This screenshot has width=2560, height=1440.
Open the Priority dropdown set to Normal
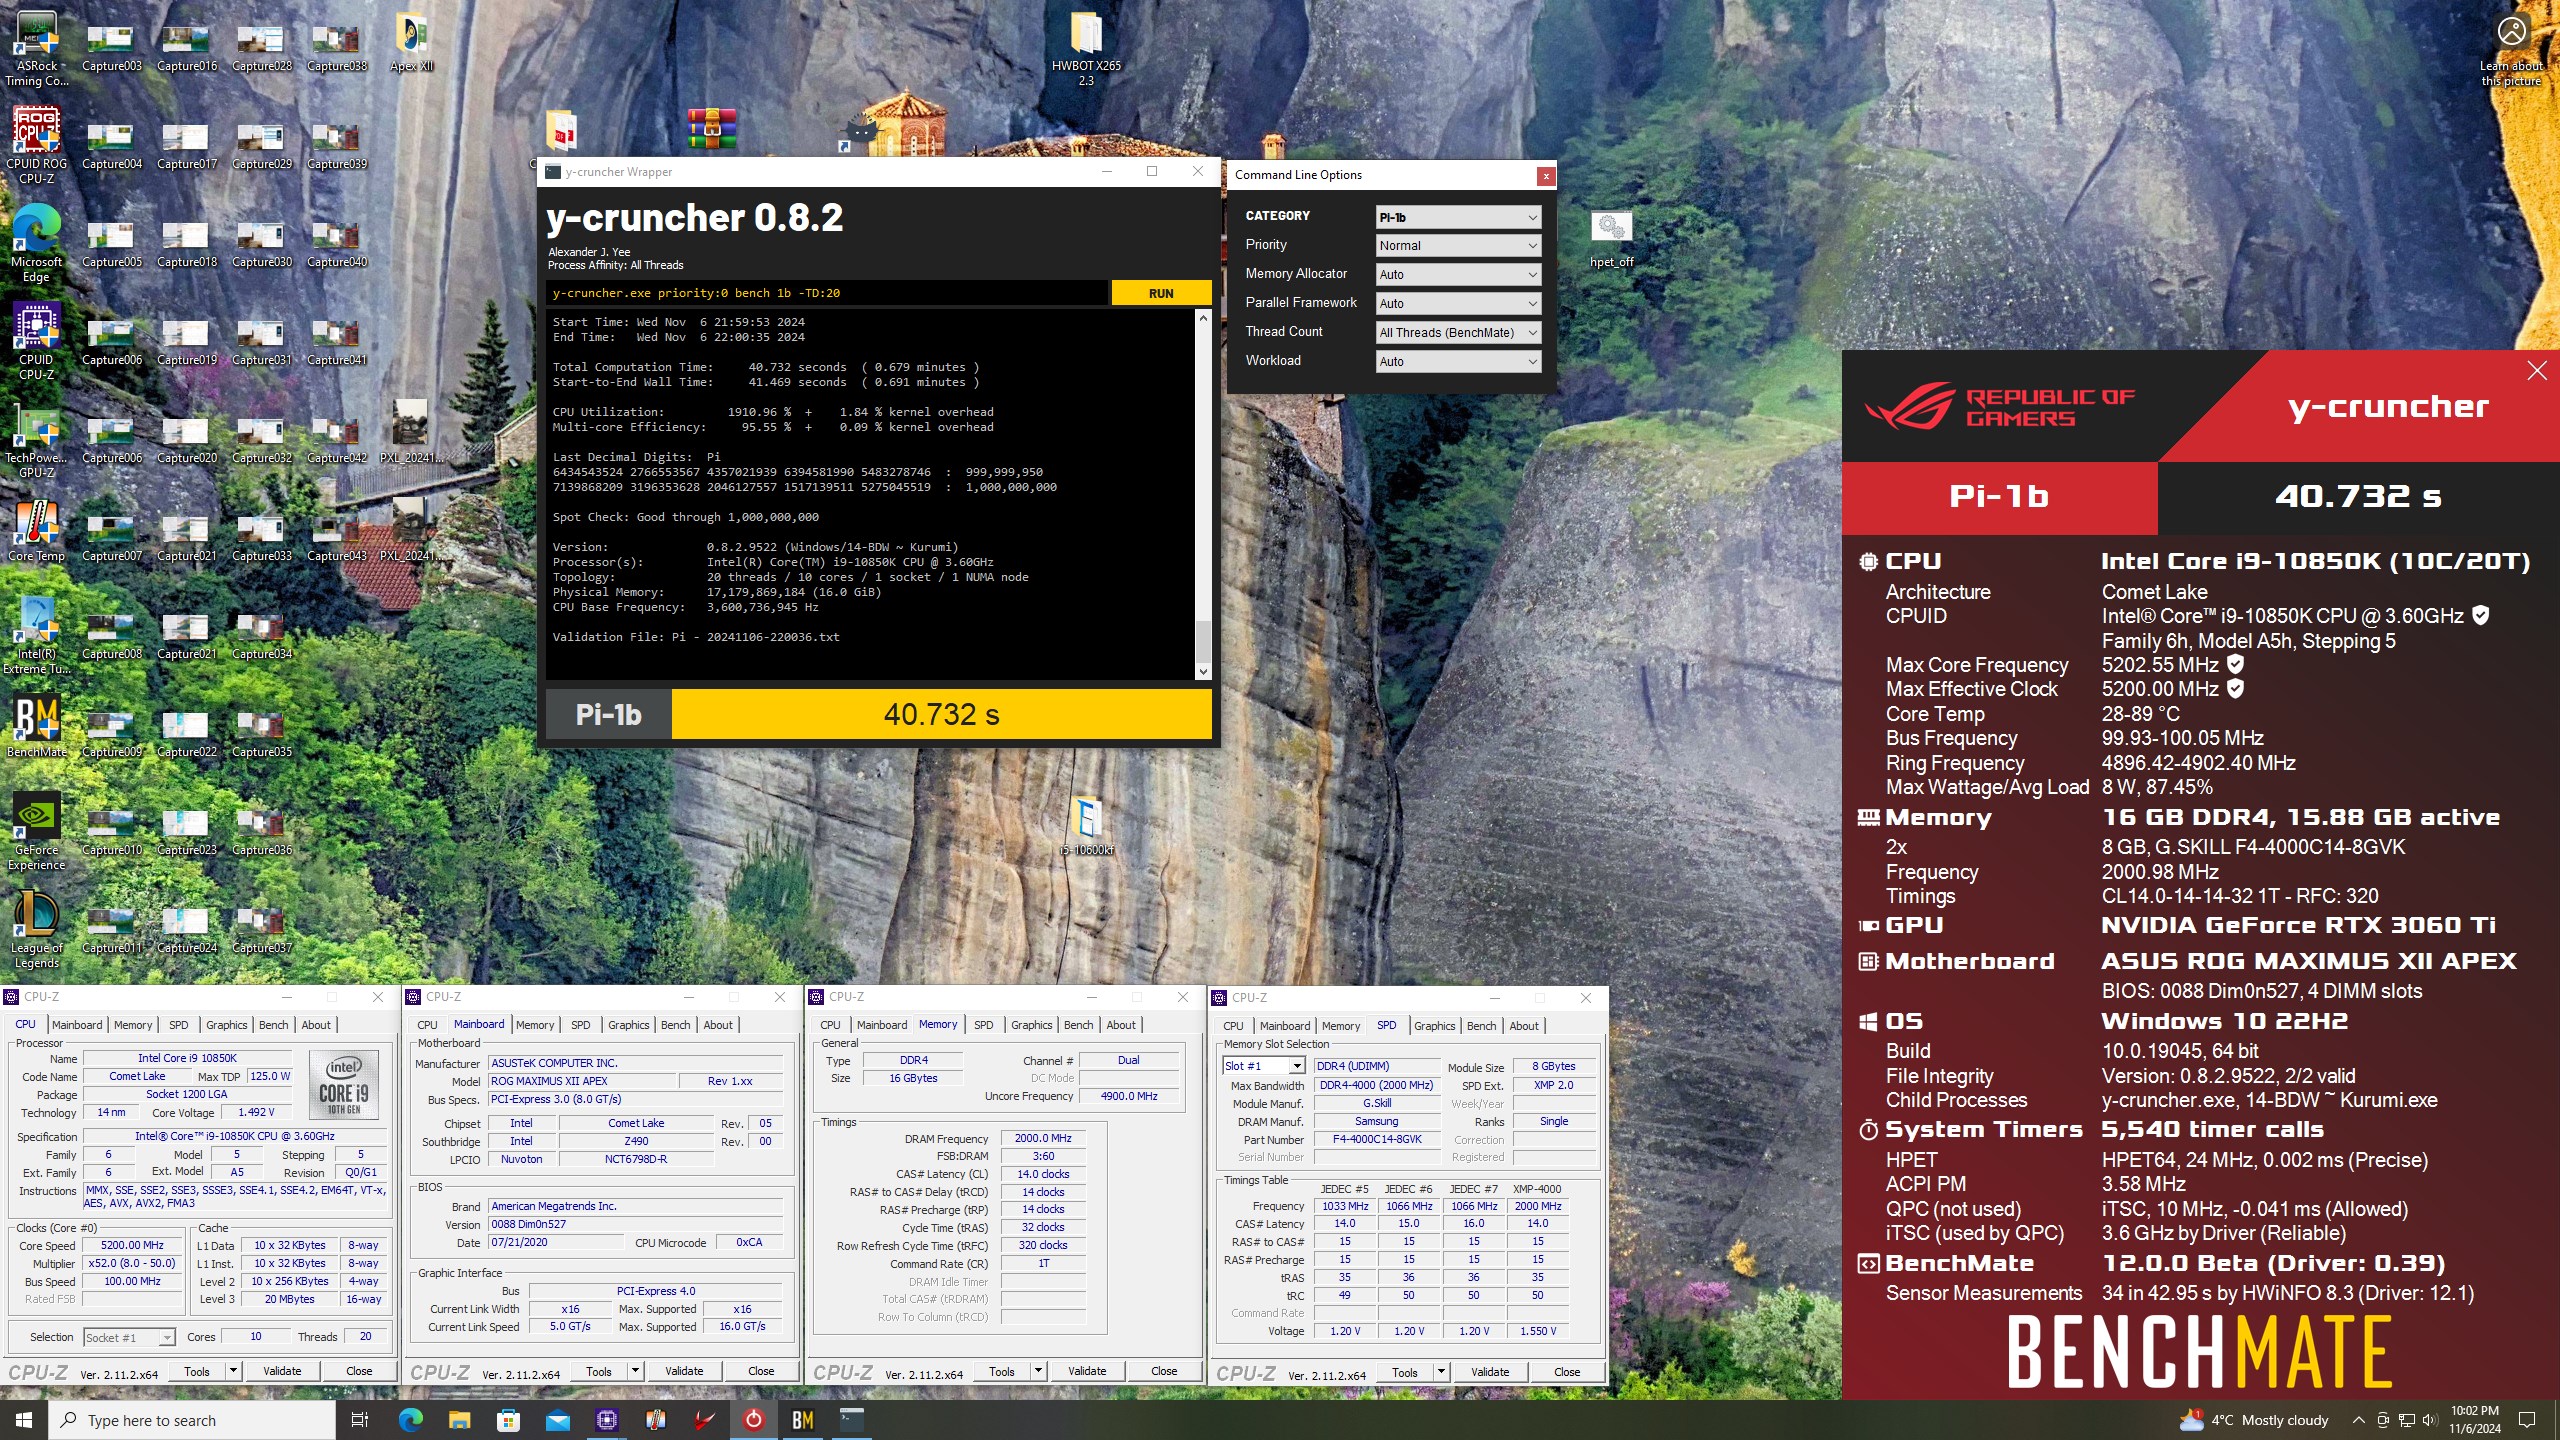pyautogui.click(x=1458, y=245)
